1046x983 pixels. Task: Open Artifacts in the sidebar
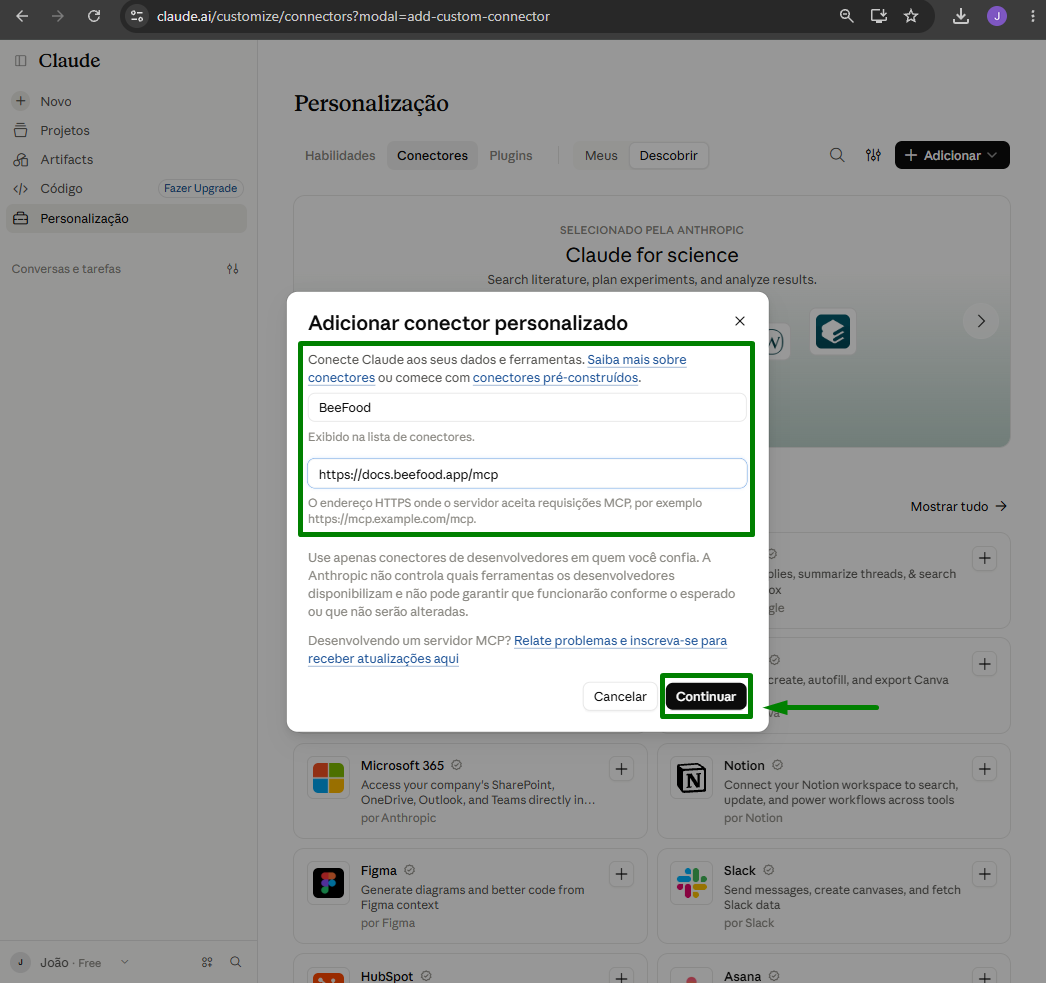(x=126, y=159)
